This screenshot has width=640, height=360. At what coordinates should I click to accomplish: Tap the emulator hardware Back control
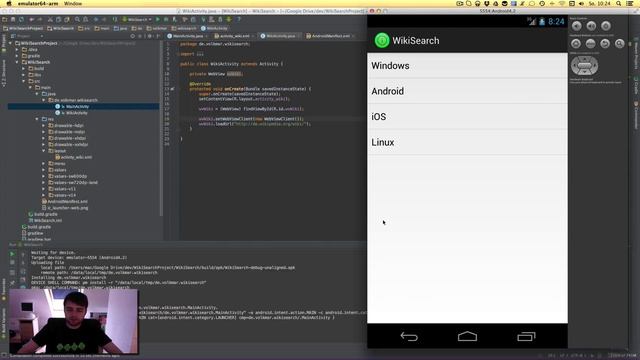tap(605, 43)
